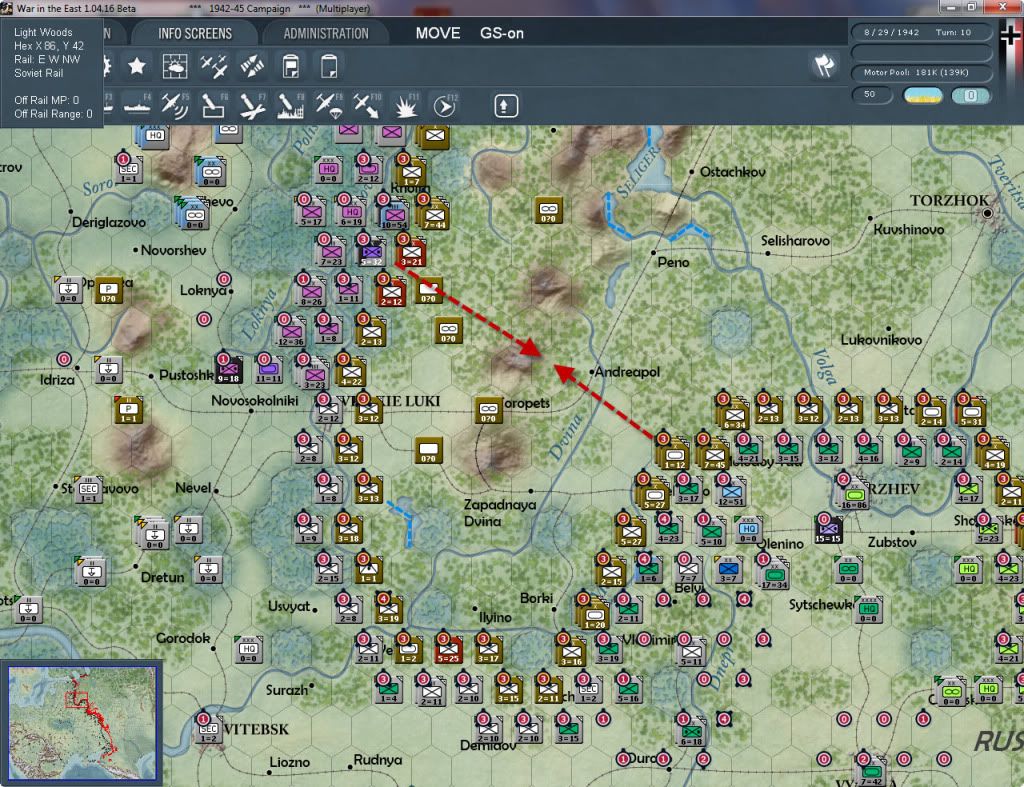Click the MOVE mode label
The image size is (1024, 787).
[438, 33]
